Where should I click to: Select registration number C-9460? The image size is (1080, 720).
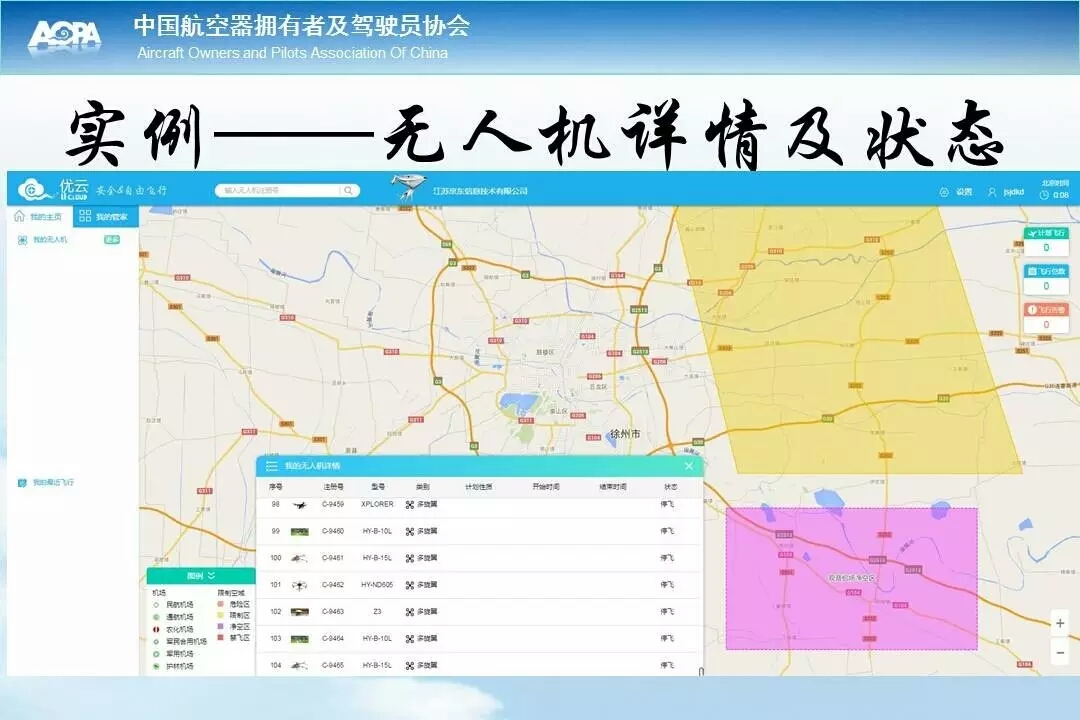[x=333, y=531]
